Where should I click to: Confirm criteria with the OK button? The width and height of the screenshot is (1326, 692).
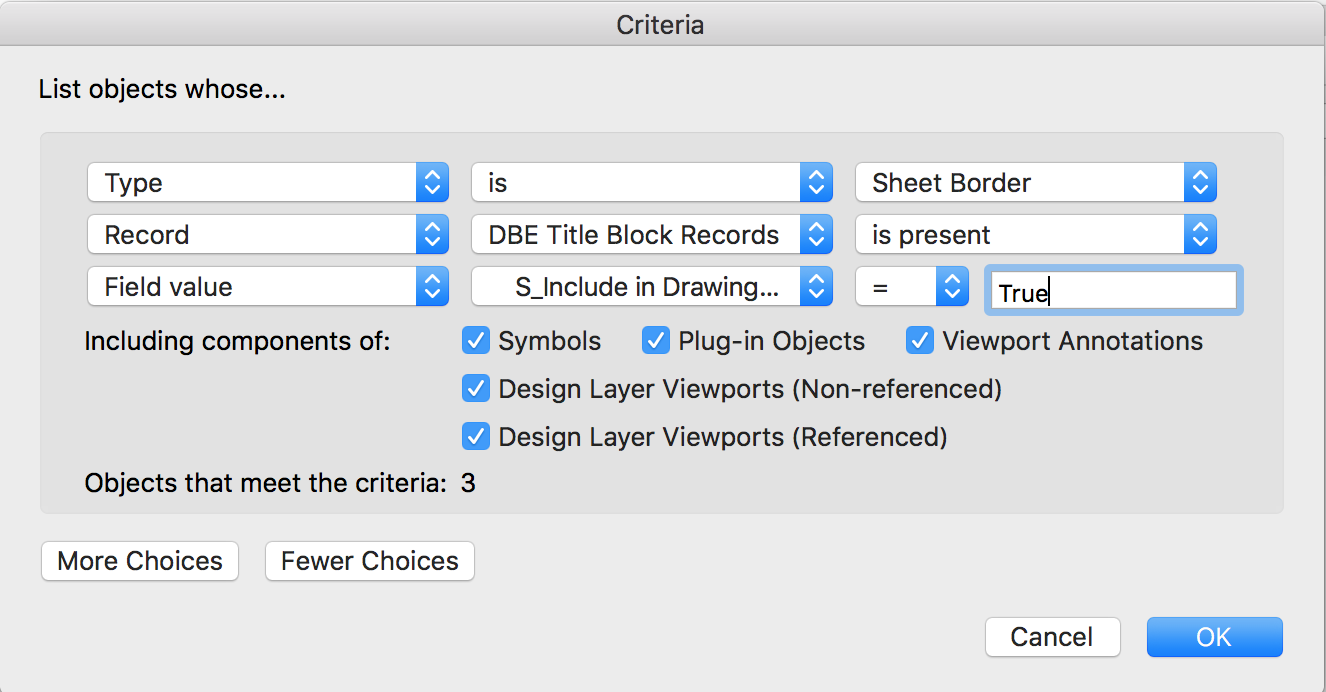click(x=1214, y=637)
